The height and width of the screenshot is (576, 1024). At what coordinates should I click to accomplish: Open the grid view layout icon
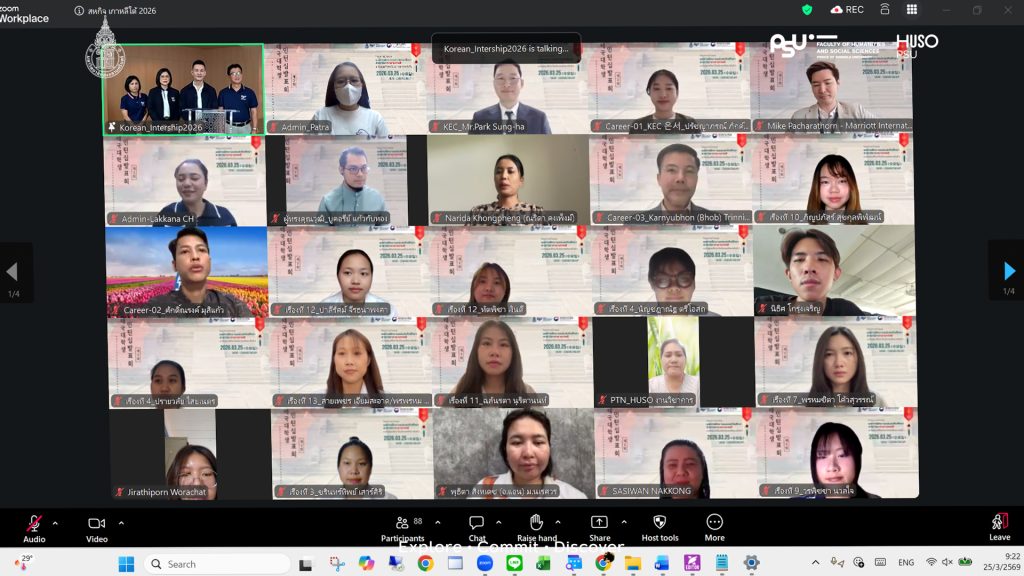[x=912, y=9]
